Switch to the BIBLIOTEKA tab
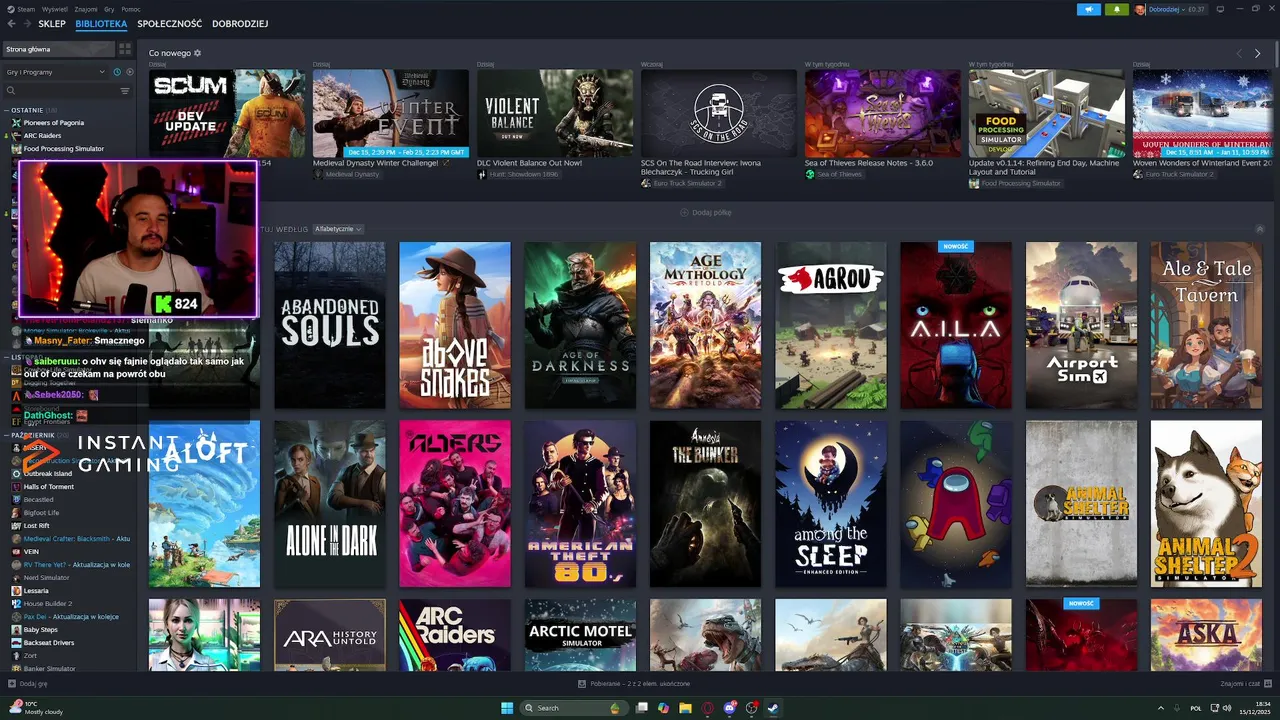 [101, 24]
